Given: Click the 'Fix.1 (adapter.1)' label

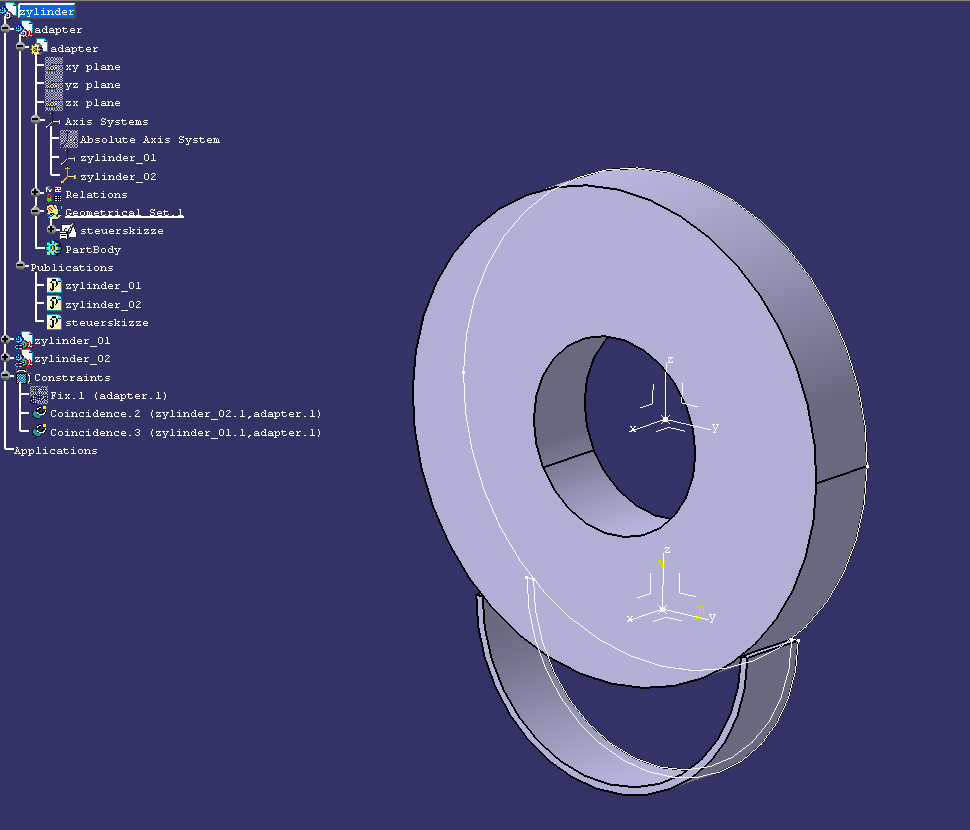Looking at the screenshot, I should click(x=109, y=395).
